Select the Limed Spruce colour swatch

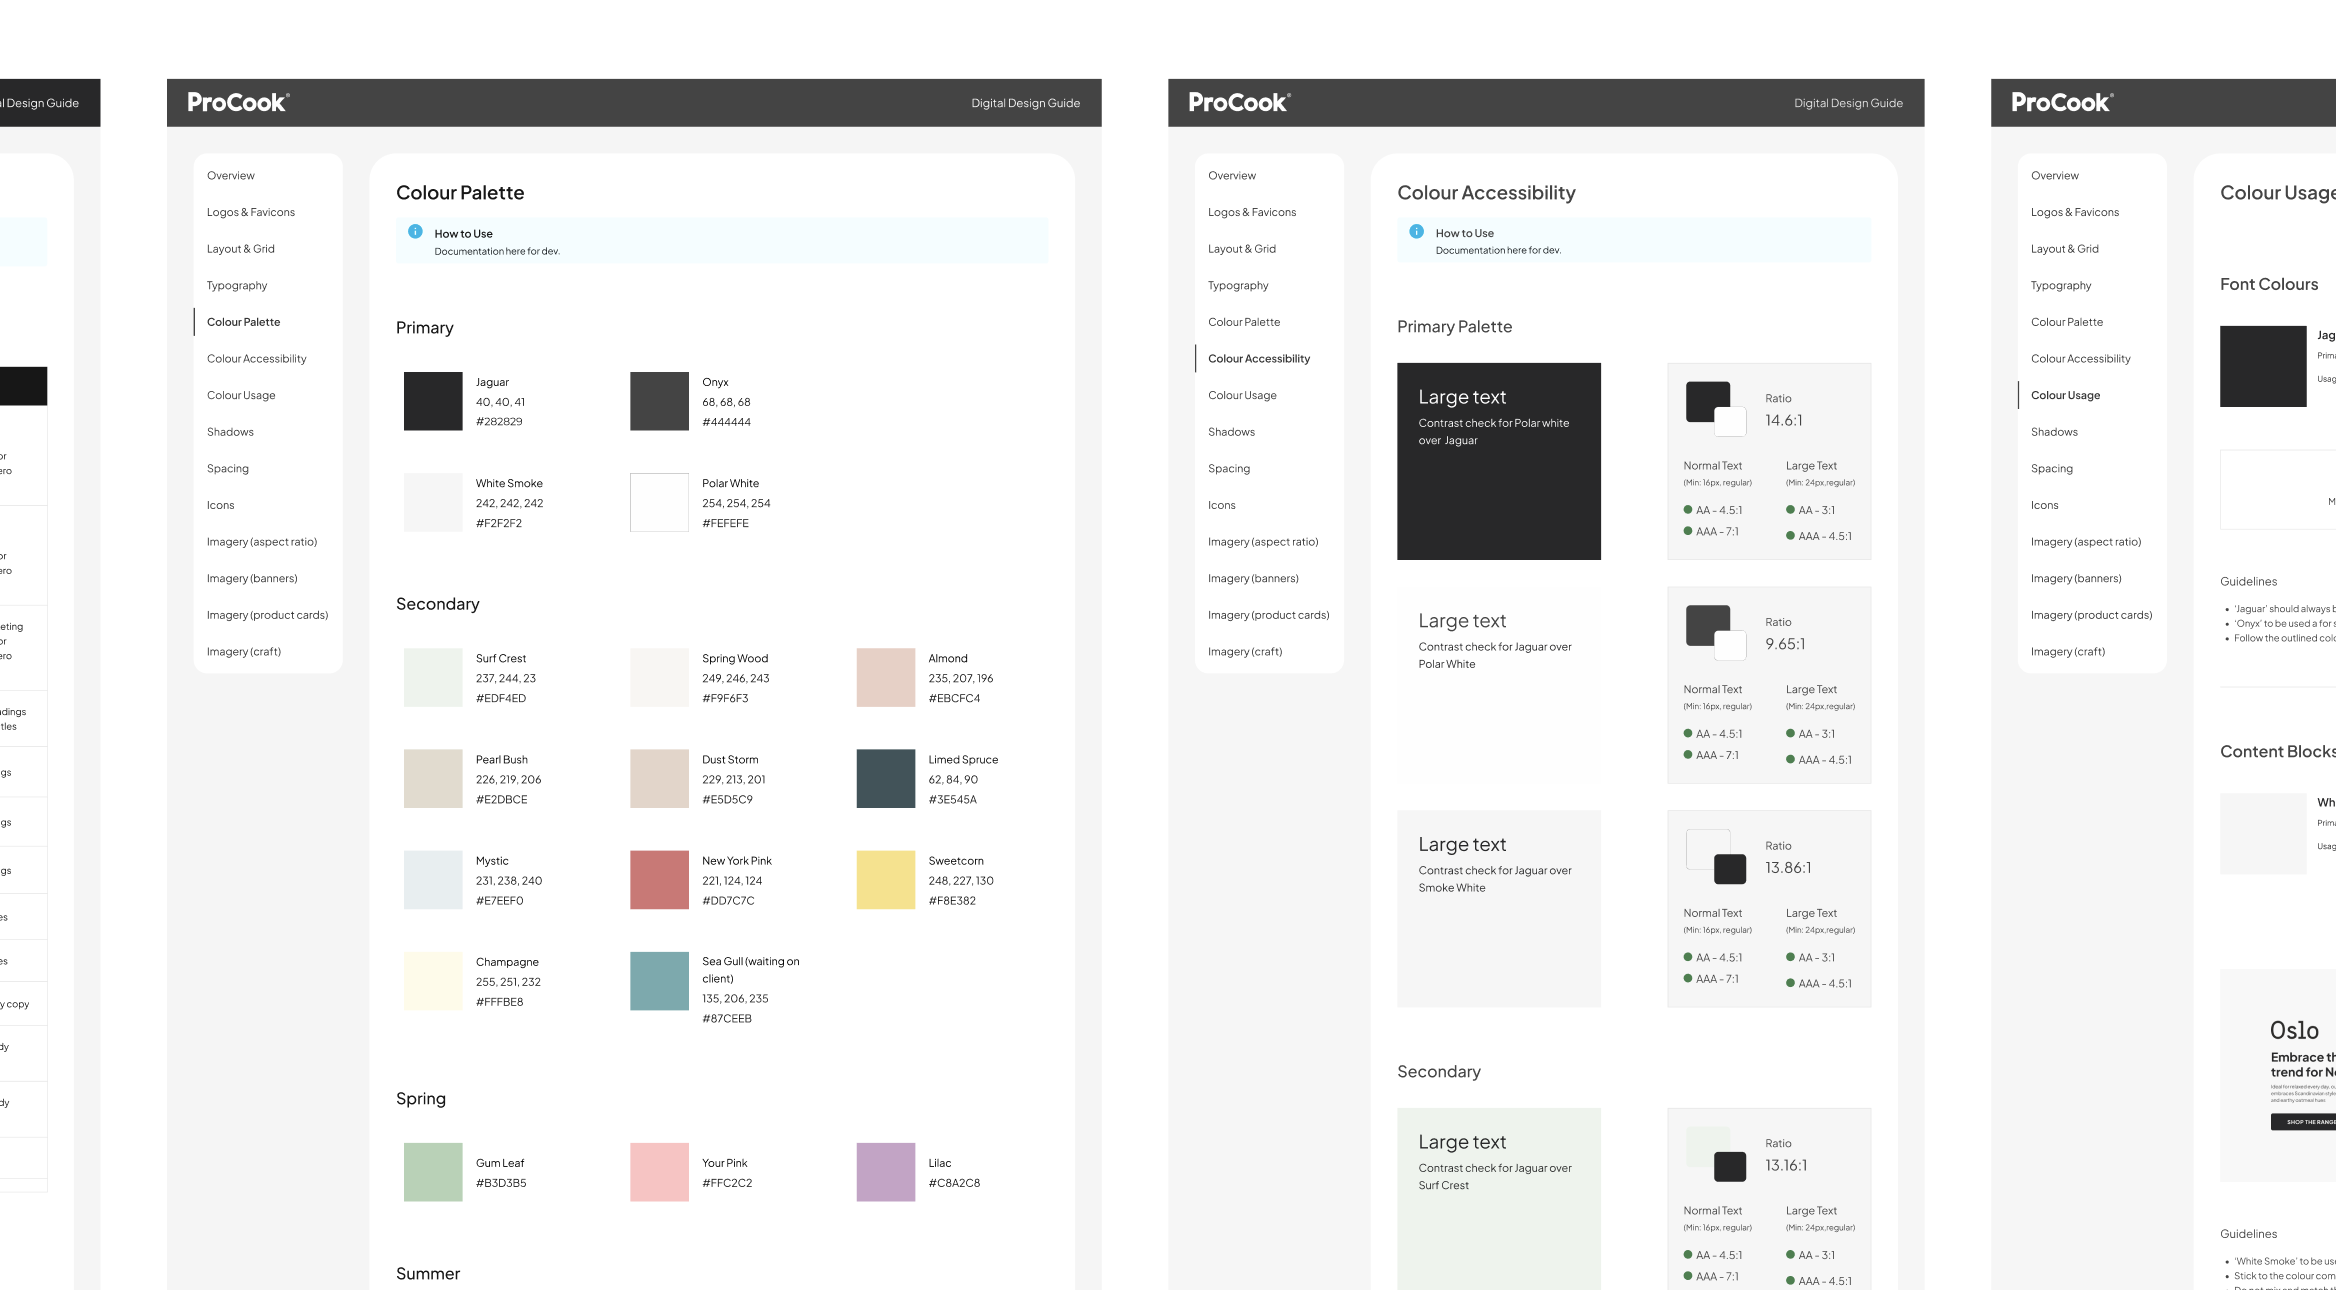tap(886, 778)
